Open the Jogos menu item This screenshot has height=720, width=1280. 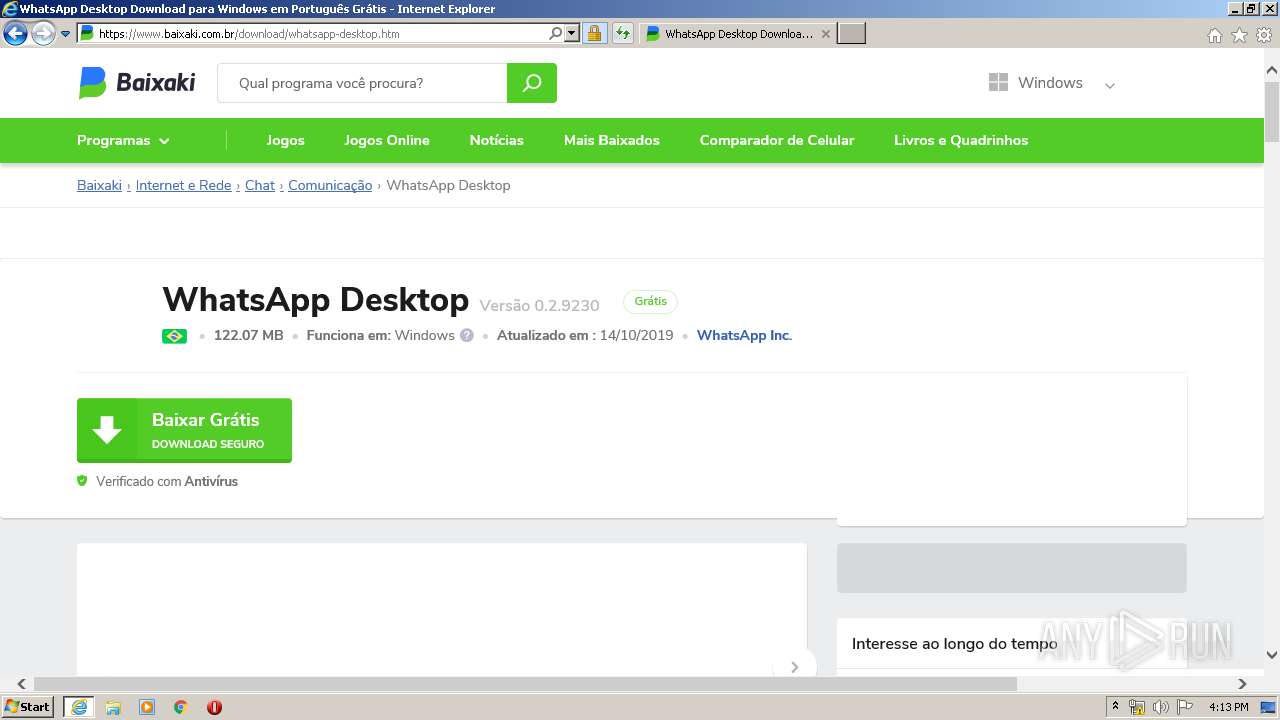[x=285, y=140]
